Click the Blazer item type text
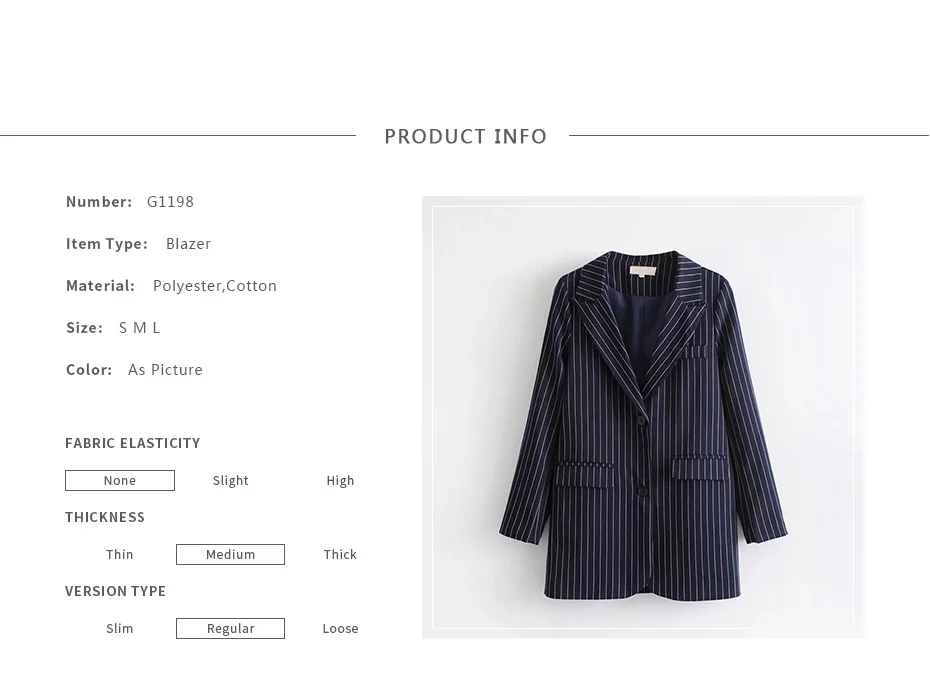The image size is (930, 676). (x=188, y=244)
